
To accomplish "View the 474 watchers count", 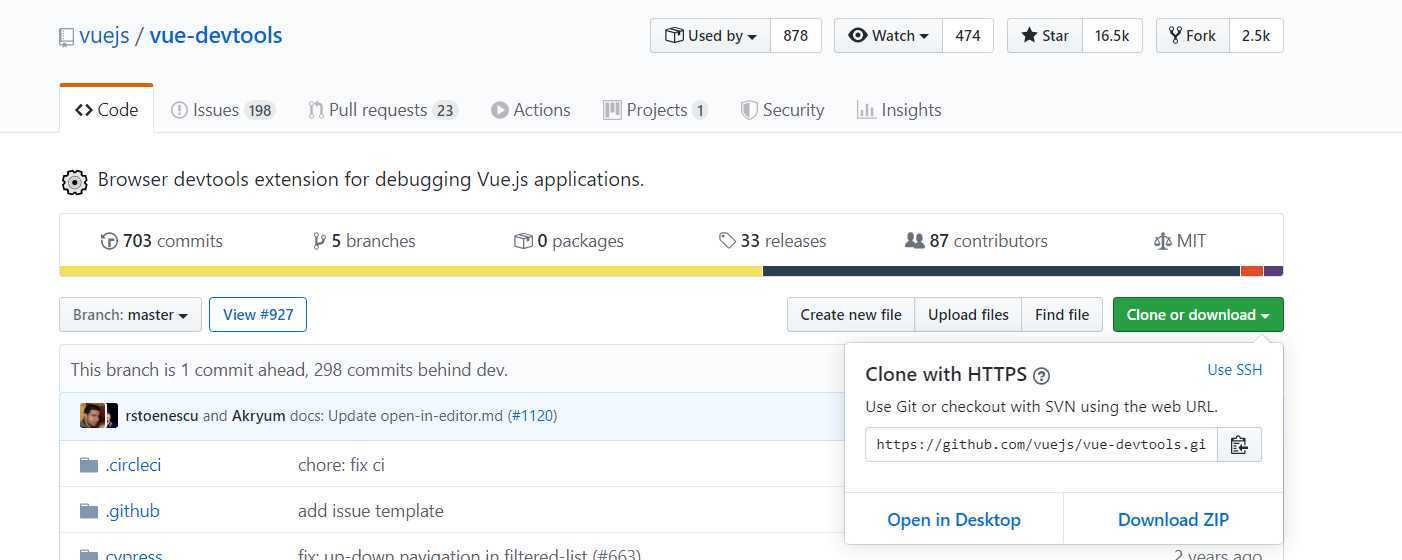I will tap(968, 36).
